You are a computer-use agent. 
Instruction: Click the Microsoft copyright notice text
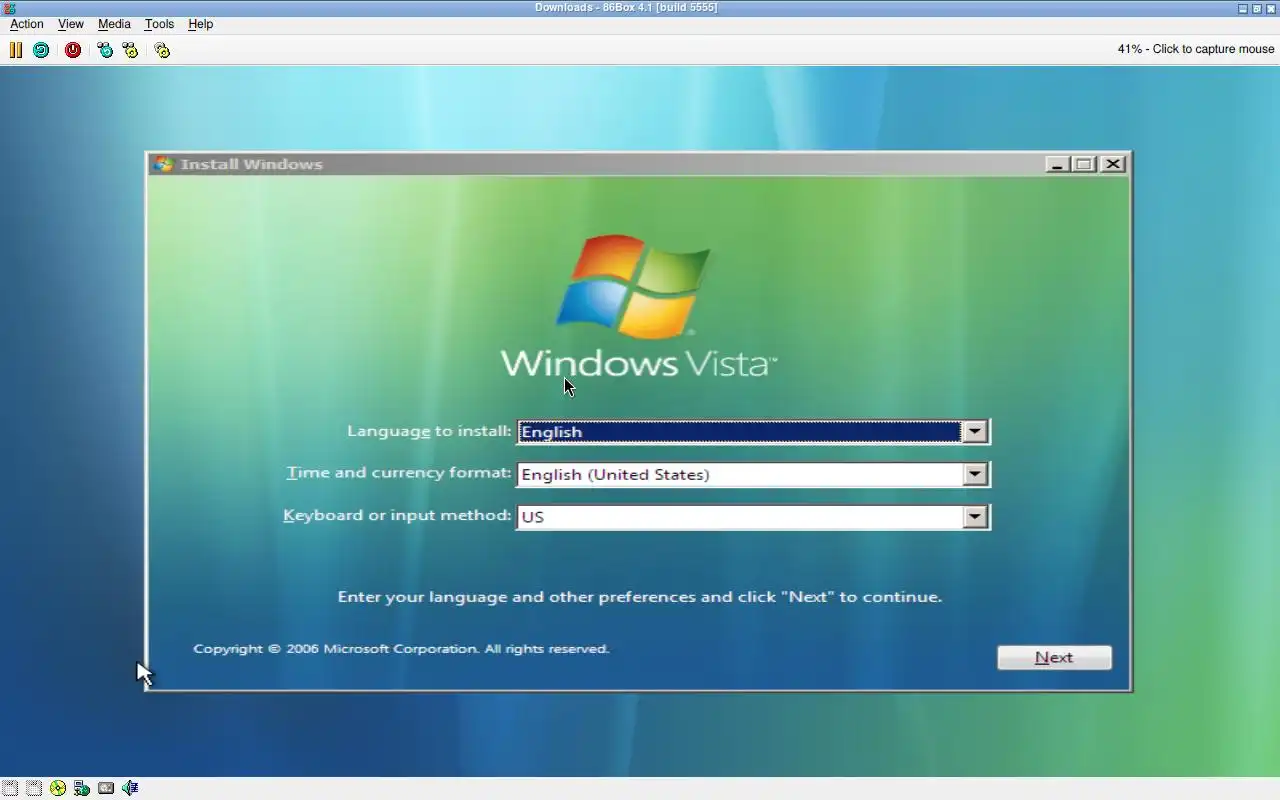click(401, 649)
